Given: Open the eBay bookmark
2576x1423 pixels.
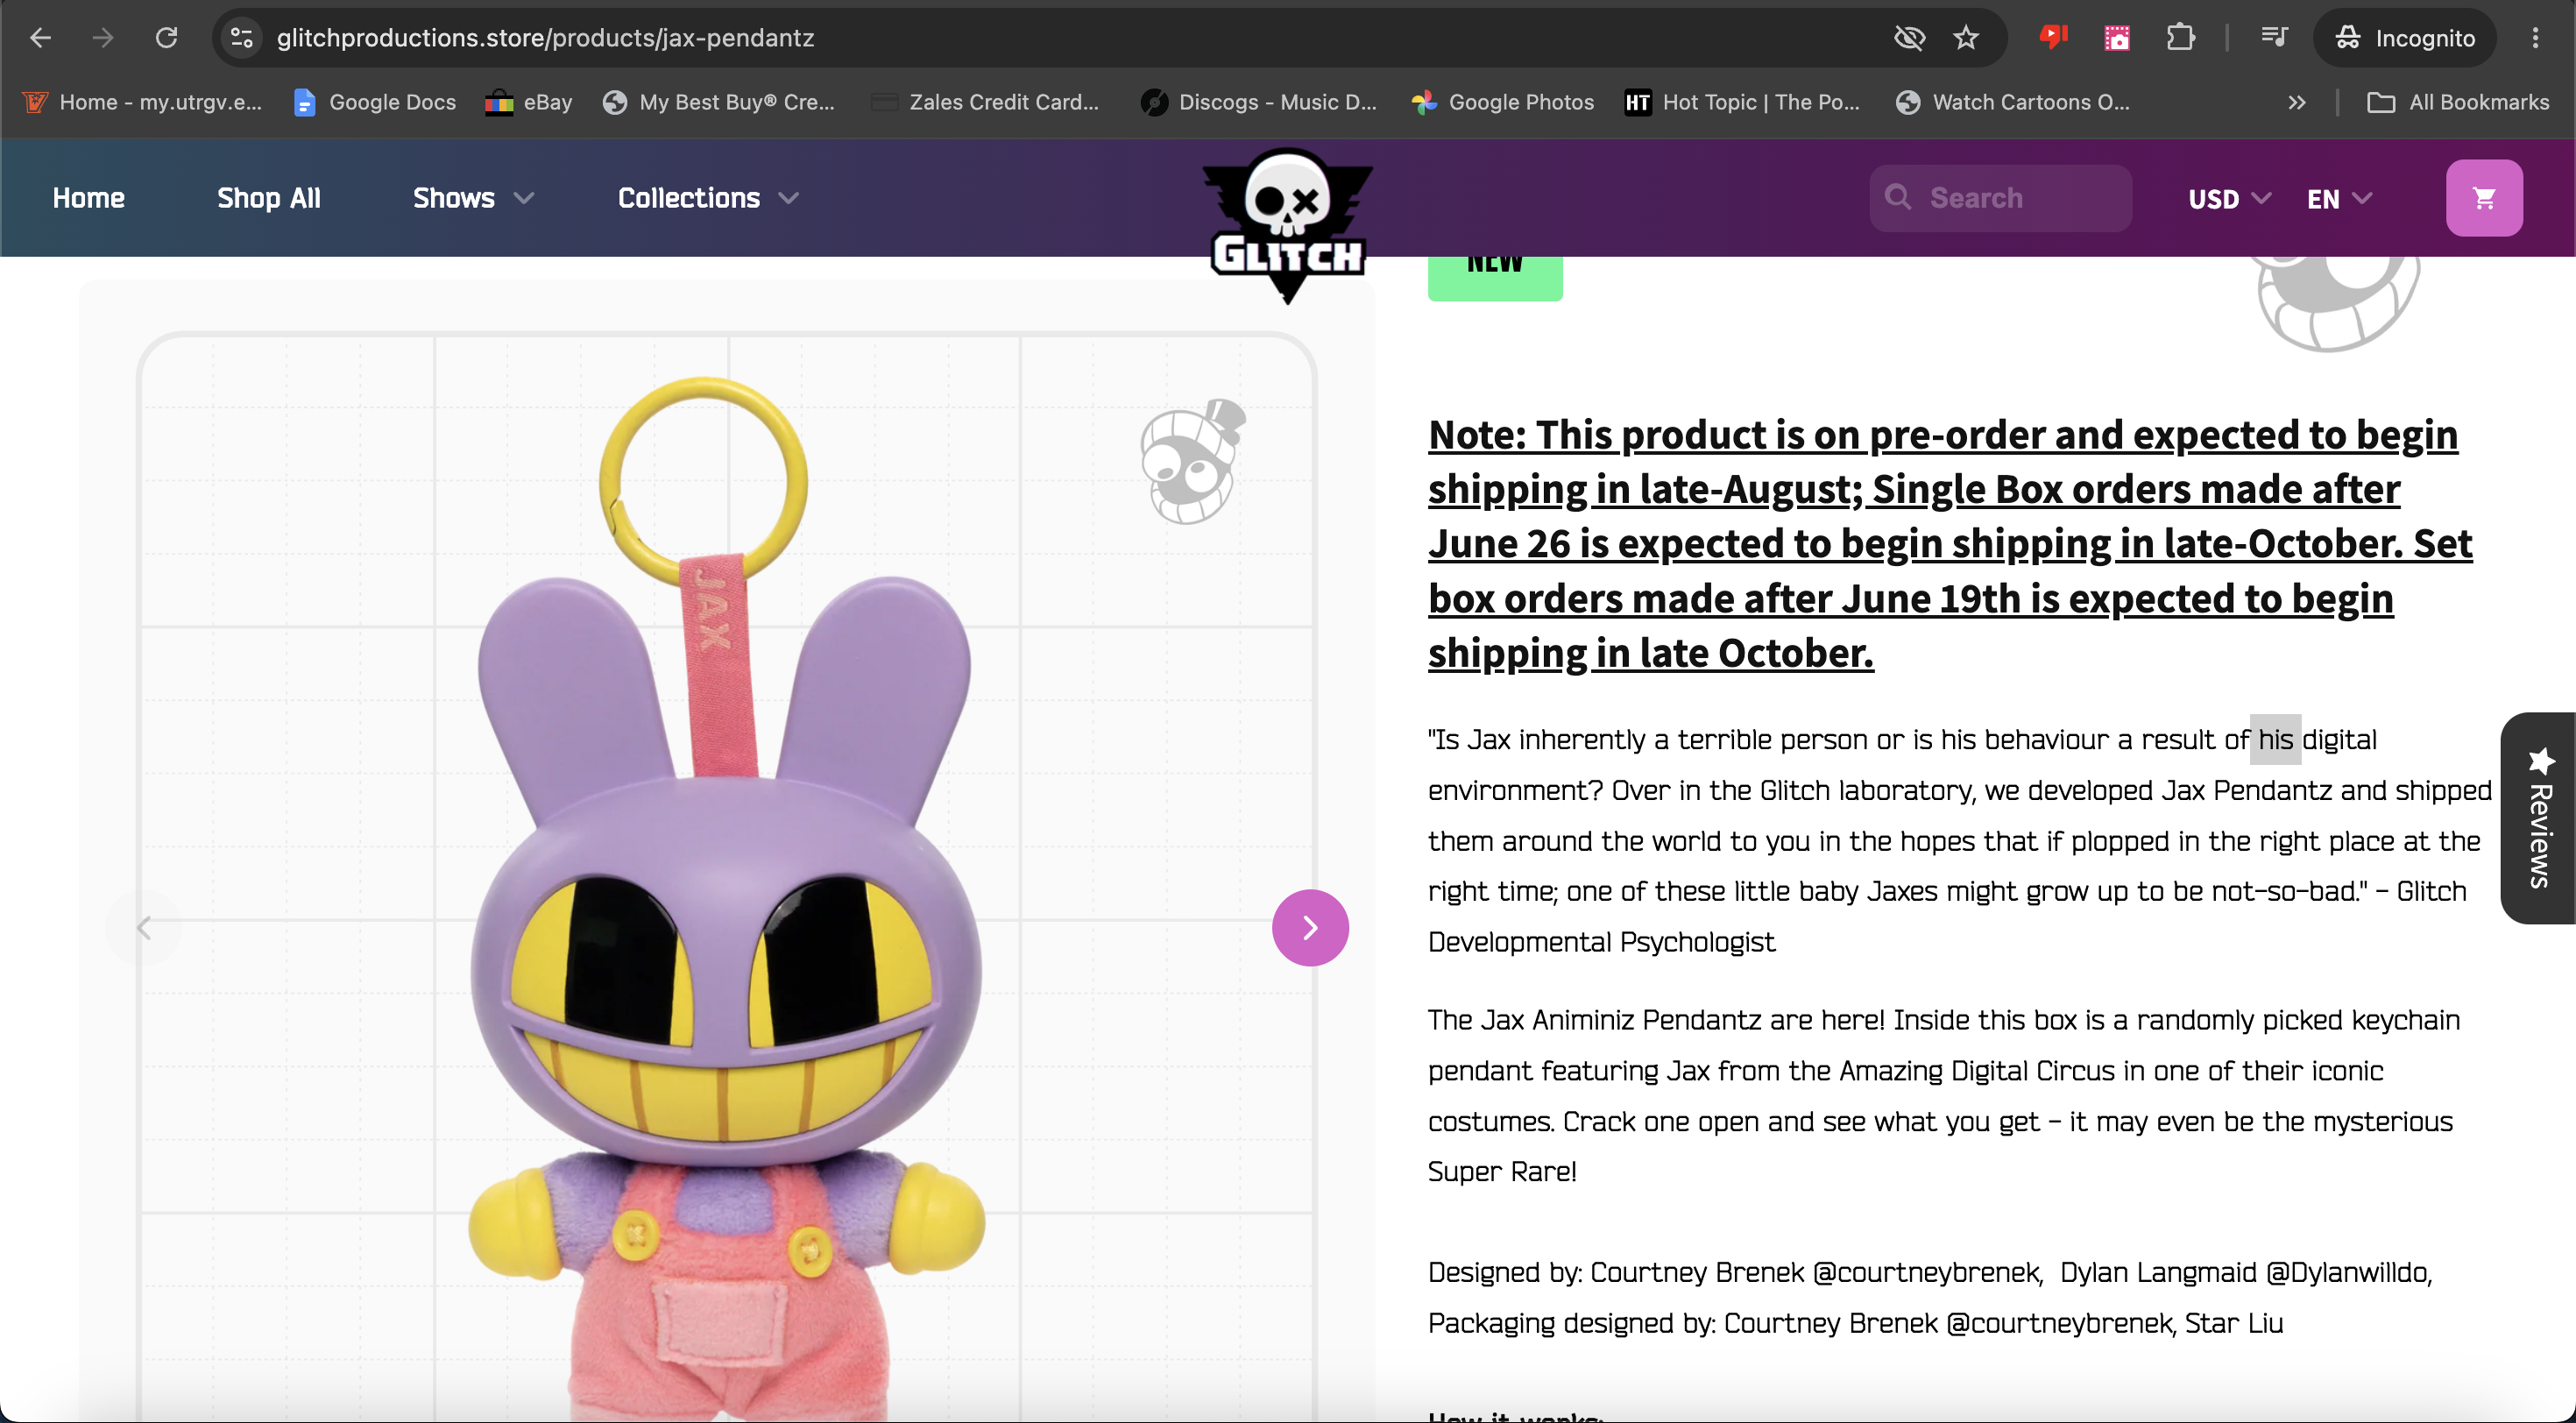Looking at the screenshot, I should point(529,102).
